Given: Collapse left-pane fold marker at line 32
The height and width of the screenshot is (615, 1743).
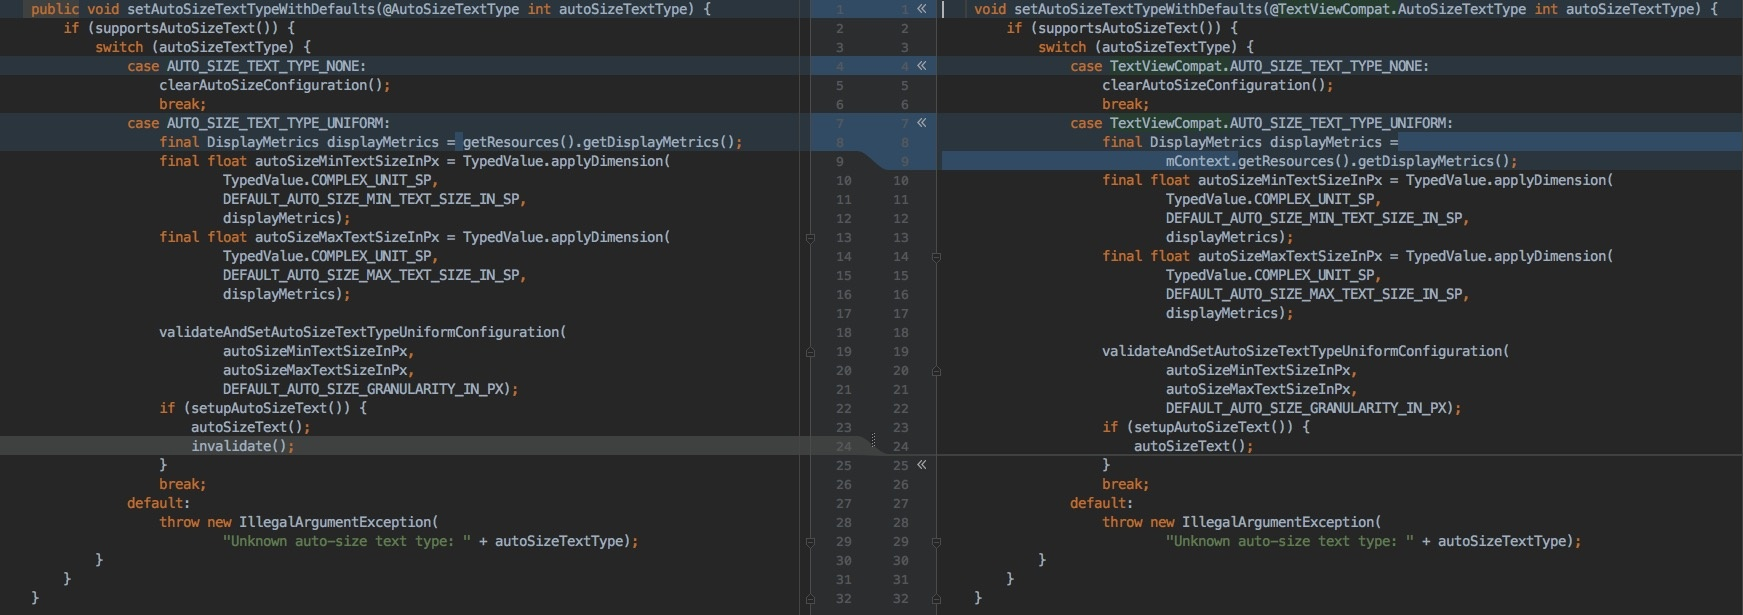Looking at the screenshot, I should coord(810,599).
